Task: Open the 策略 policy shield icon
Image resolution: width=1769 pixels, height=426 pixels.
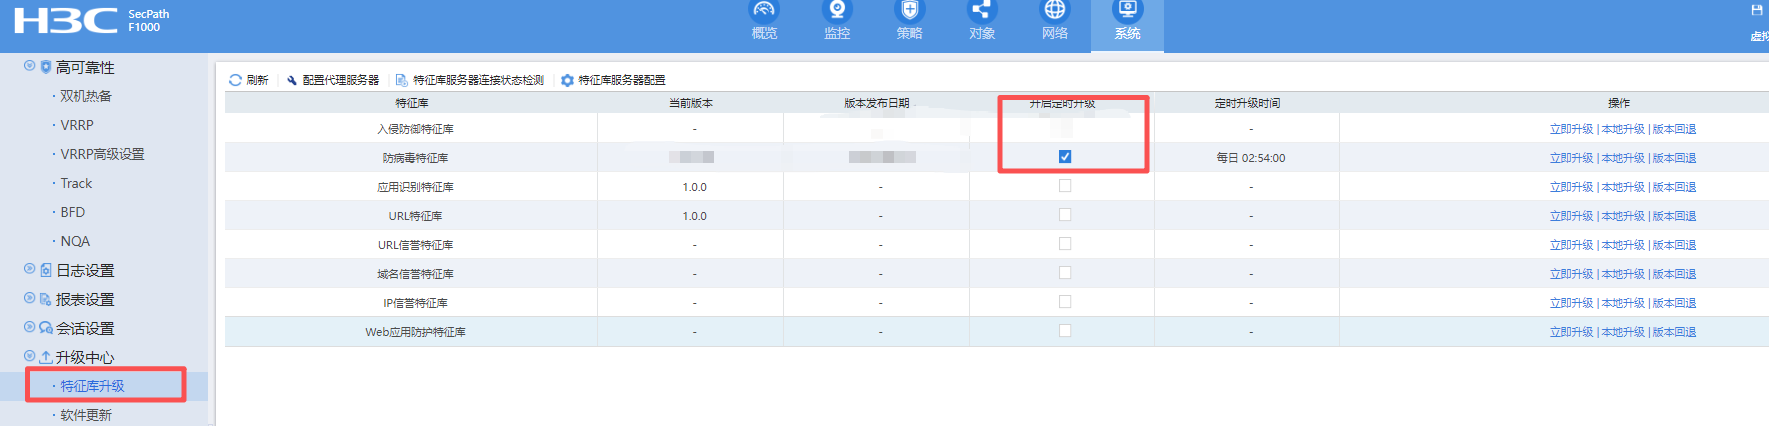Action: click(909, 11)
